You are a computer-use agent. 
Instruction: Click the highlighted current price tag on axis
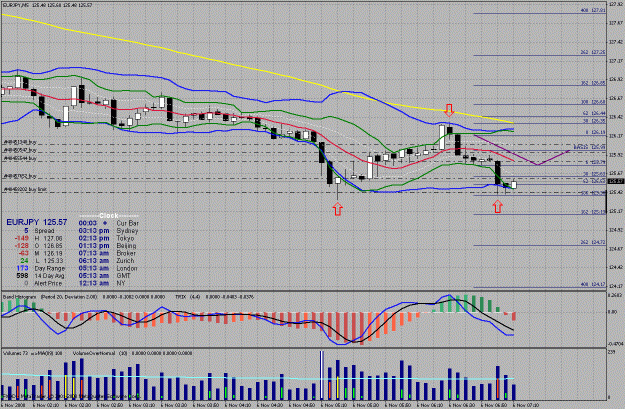click(x=616, y=181)
